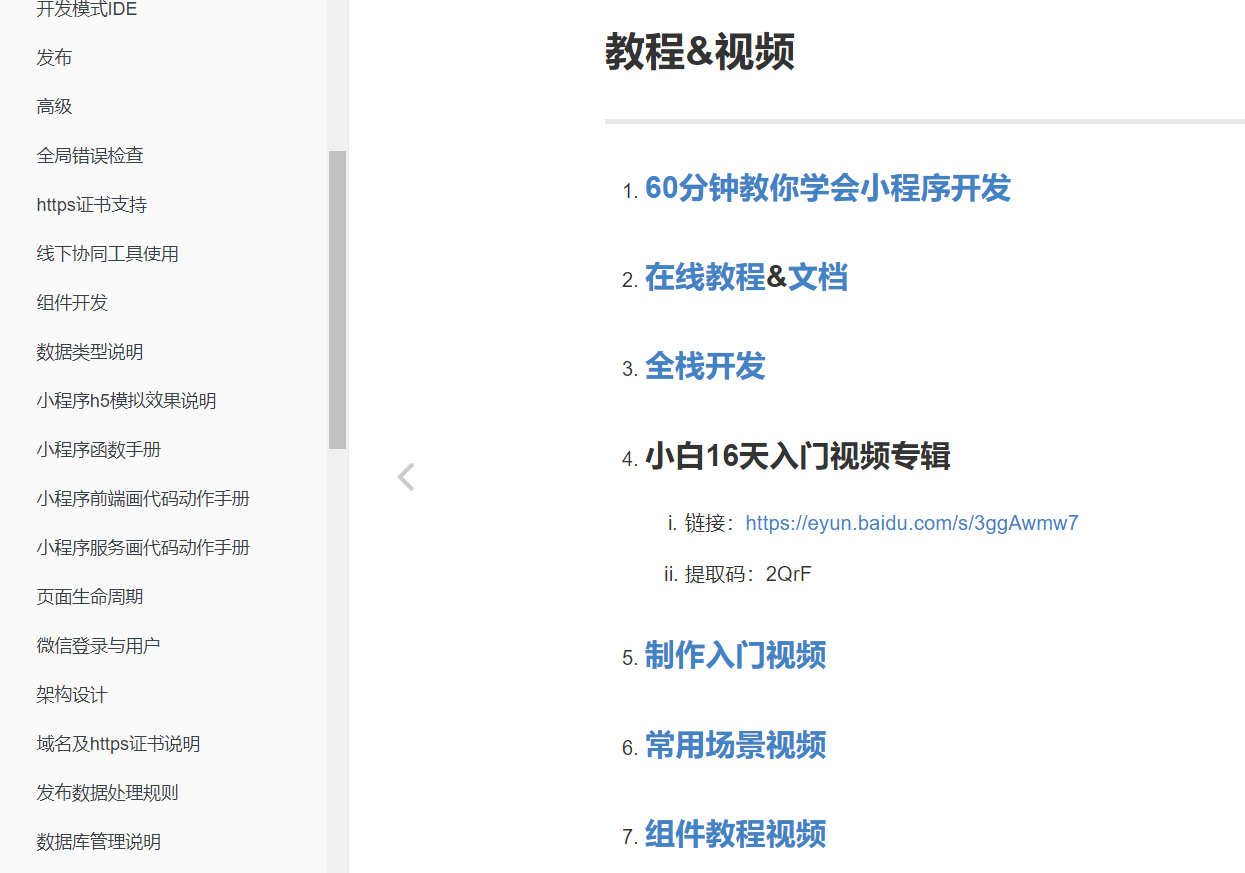The height and width of the screenshot is (873, 1245).
Task: Open https证书支持 sidebar entry
Action: pos(91,205)
